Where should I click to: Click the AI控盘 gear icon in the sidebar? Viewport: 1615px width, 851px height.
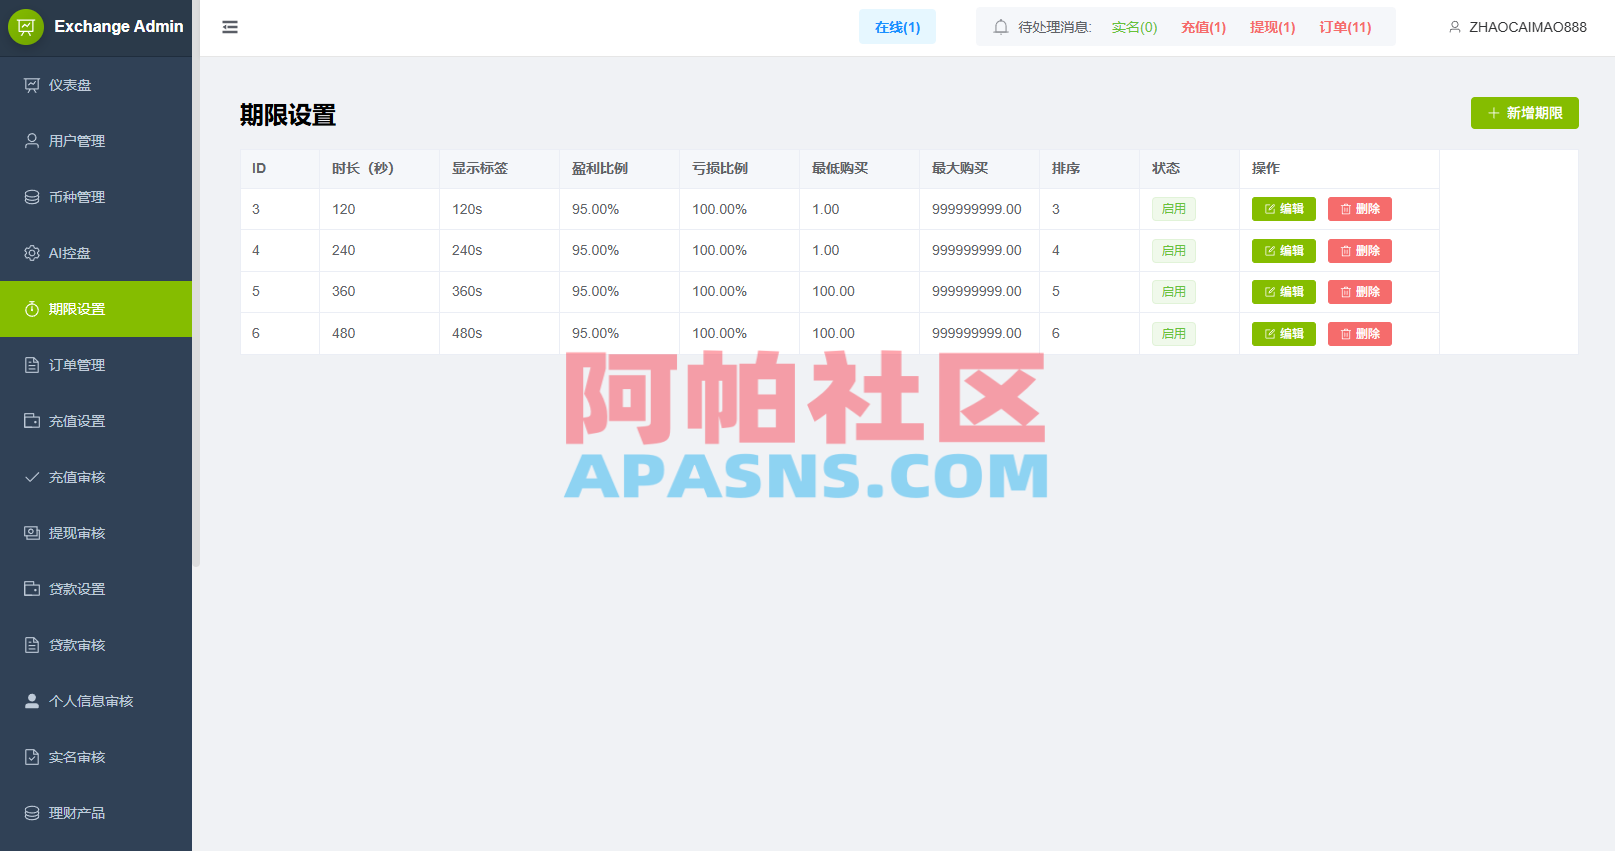coord(32,253)
